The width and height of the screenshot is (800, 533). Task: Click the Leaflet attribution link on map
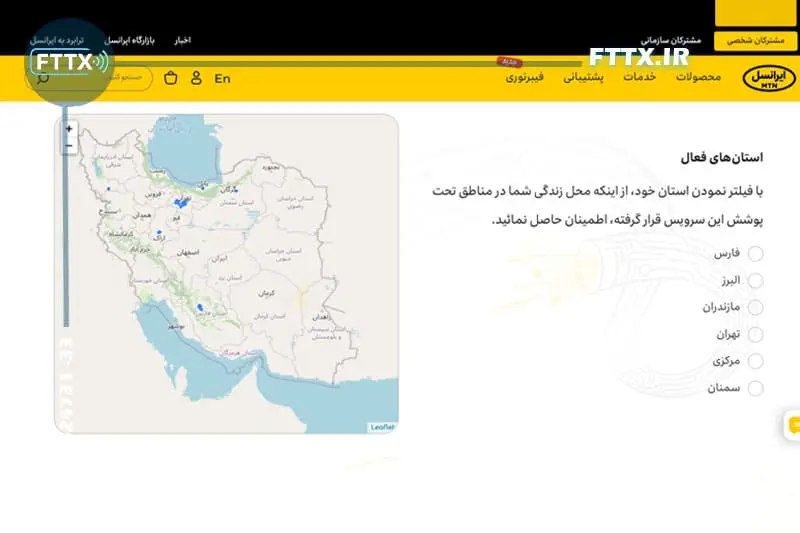point(382,427)
